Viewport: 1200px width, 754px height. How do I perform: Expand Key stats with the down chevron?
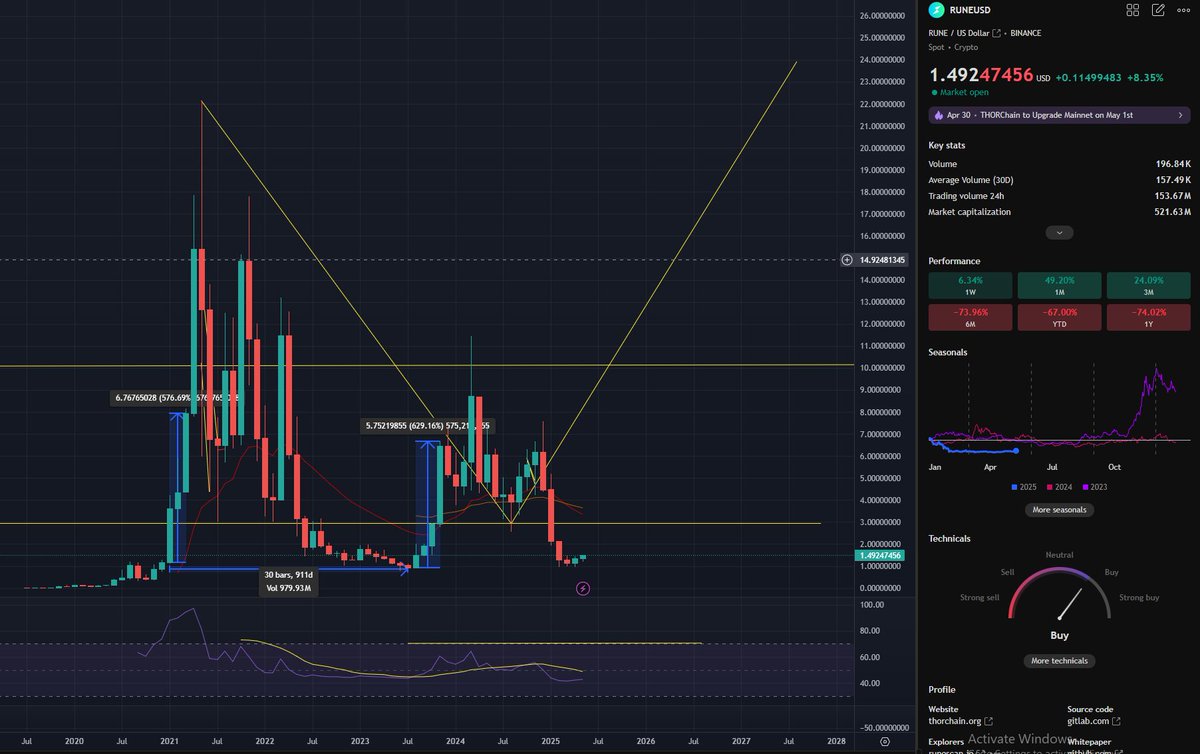coord(1059,232)
